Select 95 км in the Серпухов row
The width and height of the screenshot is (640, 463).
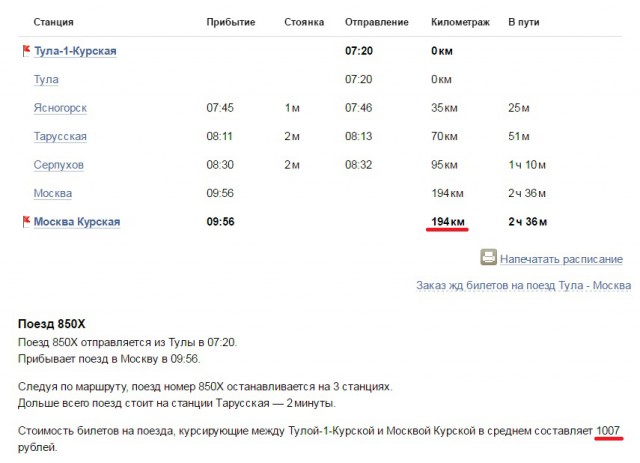tap(444, 165)
